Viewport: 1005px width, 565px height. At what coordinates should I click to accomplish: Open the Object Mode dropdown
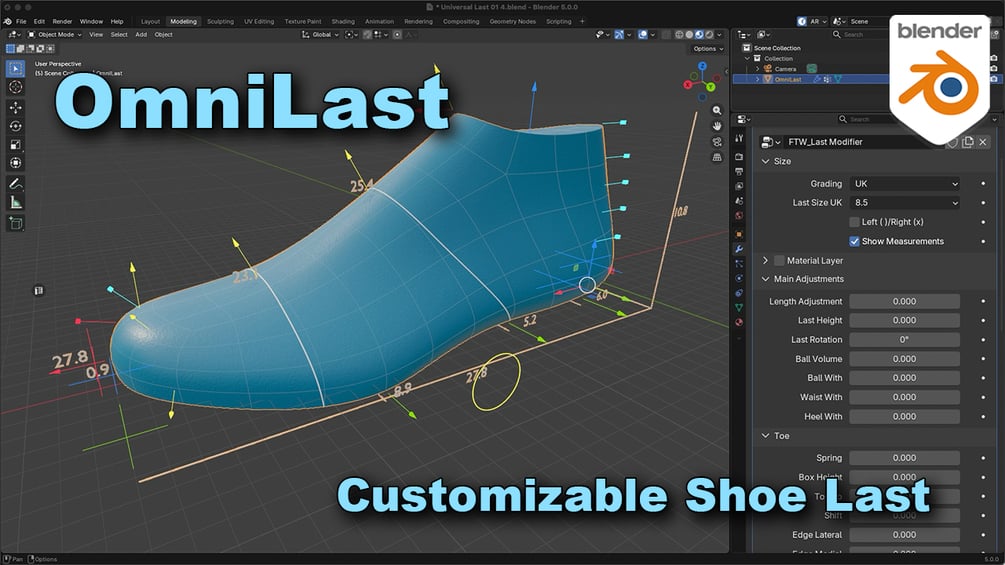(54, 35)
